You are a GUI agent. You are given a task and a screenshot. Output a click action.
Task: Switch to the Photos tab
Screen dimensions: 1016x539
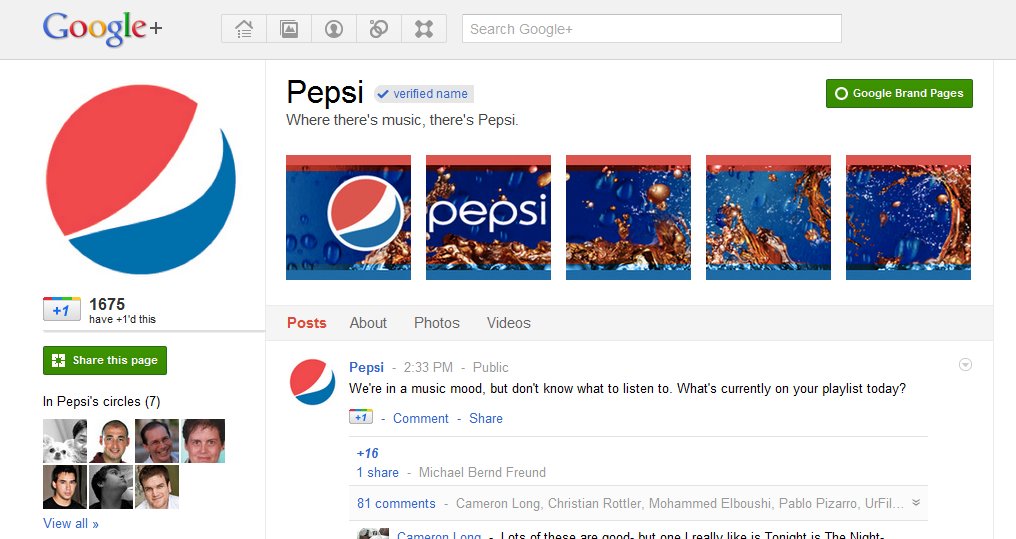tap(437, 323)
